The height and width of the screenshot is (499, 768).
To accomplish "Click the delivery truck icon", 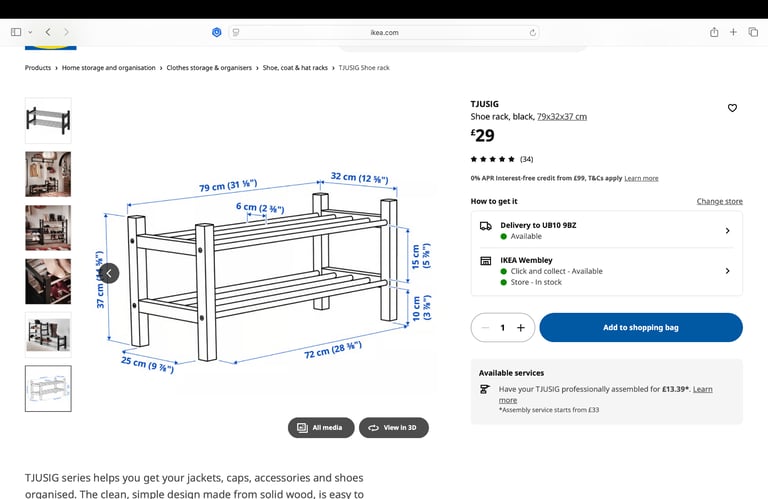I will 485,226.
